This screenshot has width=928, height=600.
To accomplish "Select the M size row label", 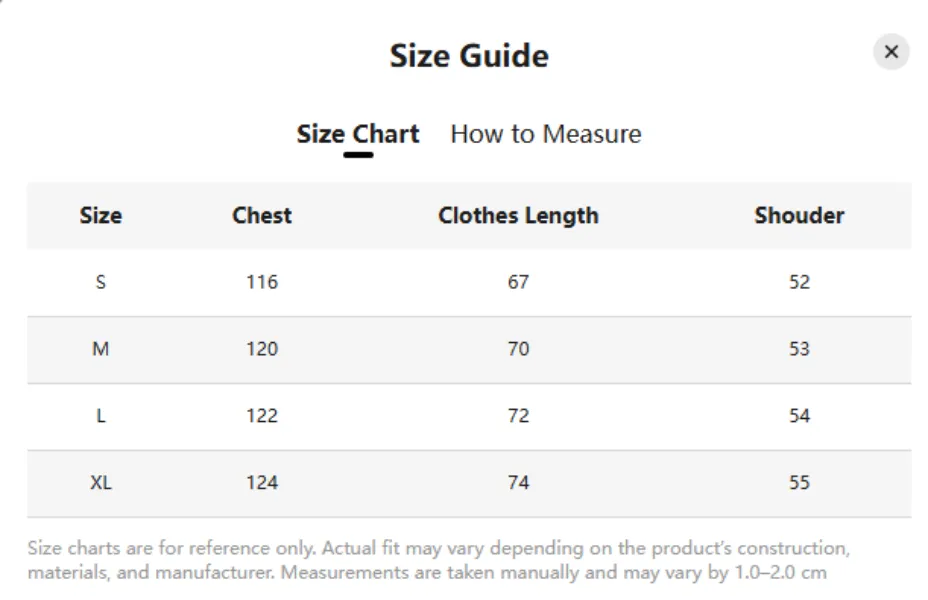I will [101, 349].
